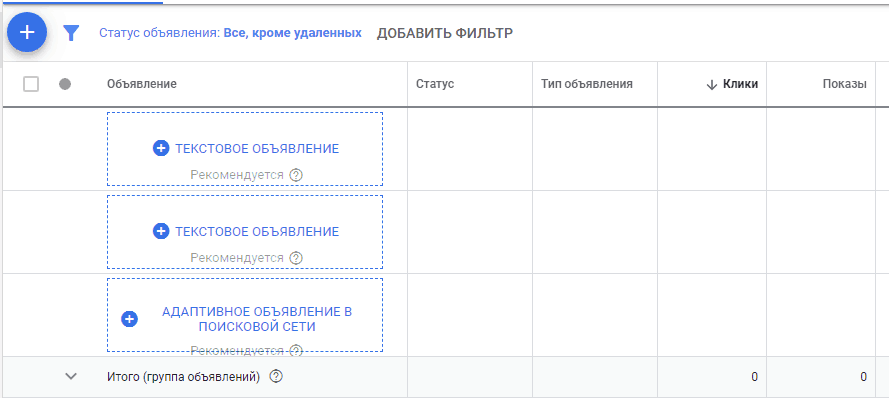Open help icon under the first text ad card
This screenshot has height=398, width=889.
(296, 175)
